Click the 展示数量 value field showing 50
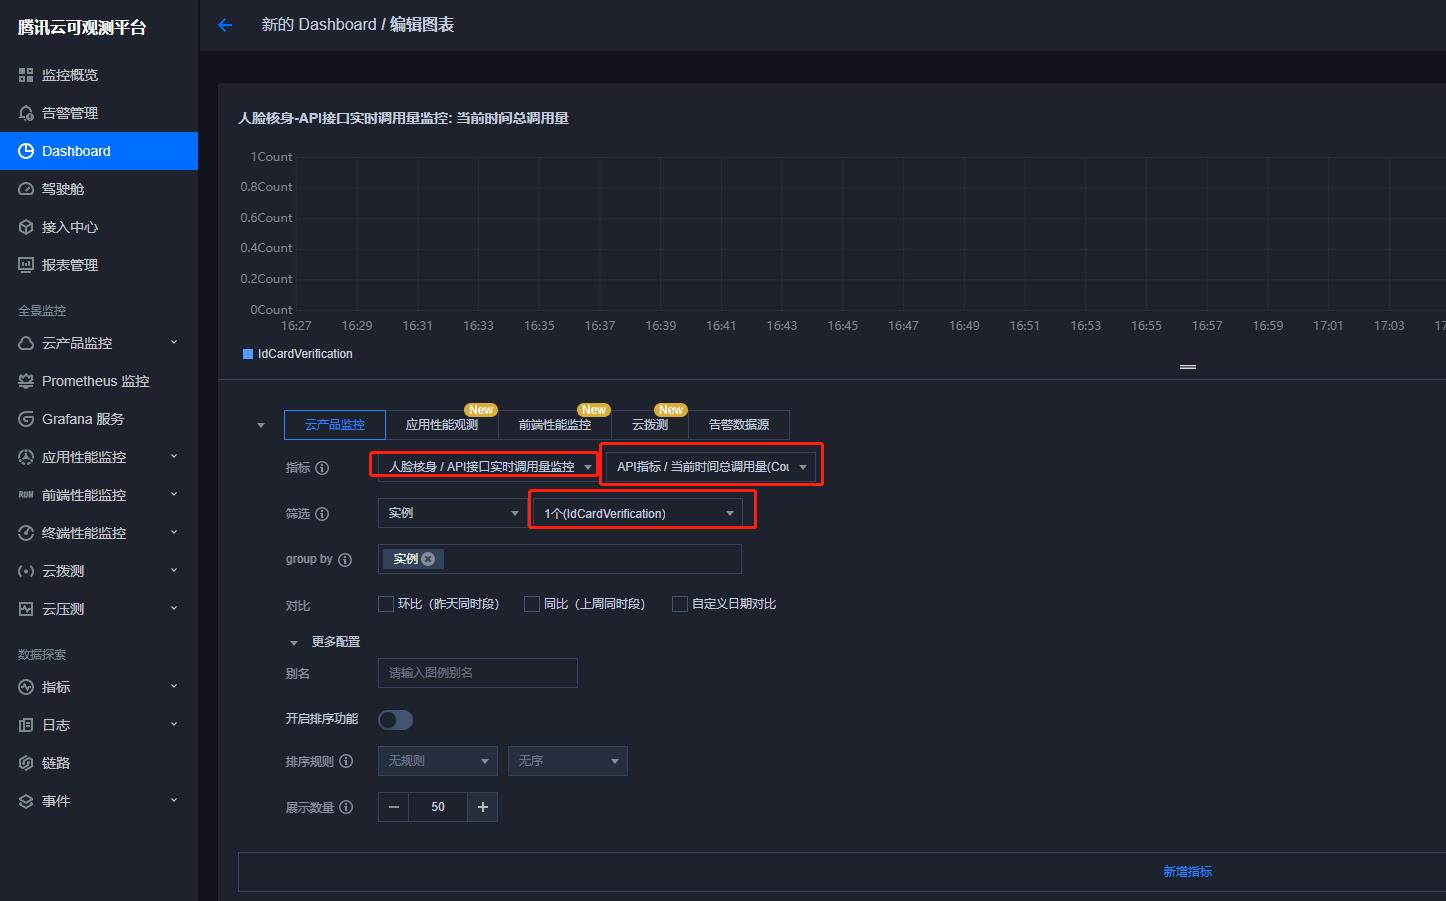Viewport: 1446px width, 901px height. click(x=438, y=807)
